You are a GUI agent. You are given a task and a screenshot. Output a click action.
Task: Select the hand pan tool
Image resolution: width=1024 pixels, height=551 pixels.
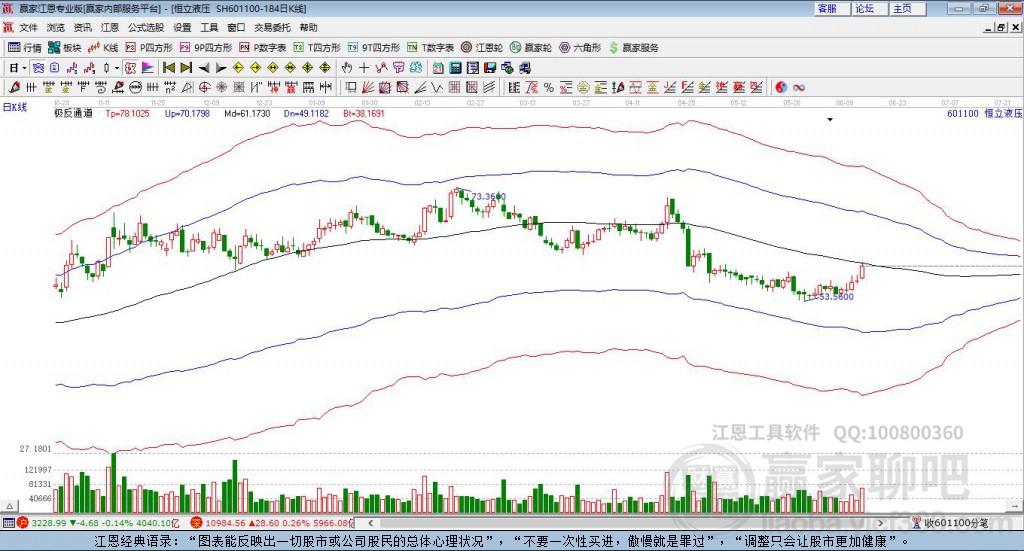pyautogui.click(x=347, y=68)
